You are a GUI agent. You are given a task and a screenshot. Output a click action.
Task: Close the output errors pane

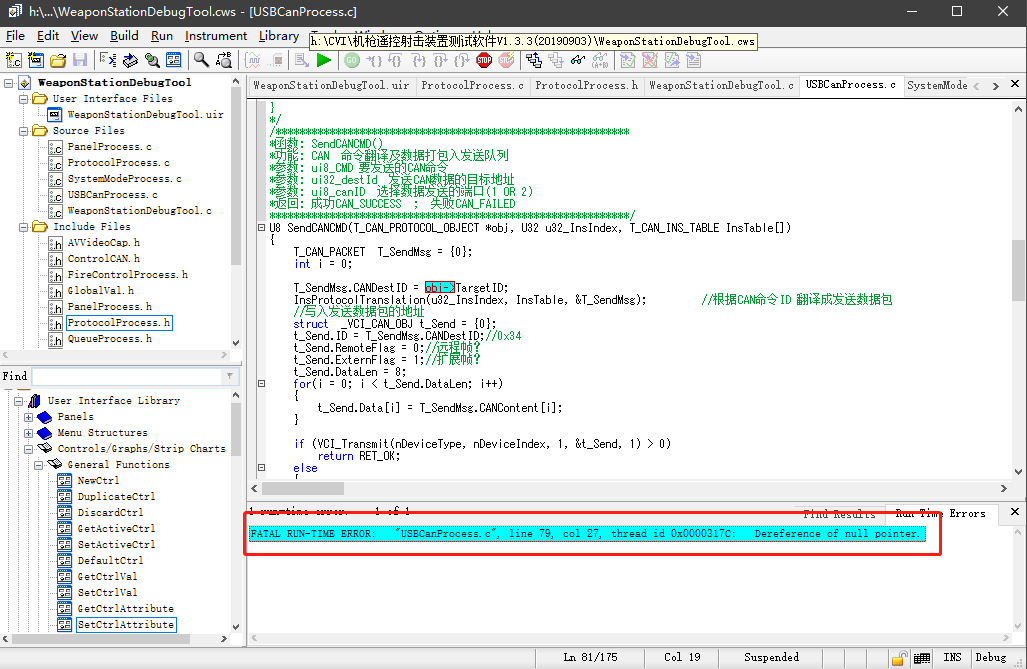pos(1015,512)
